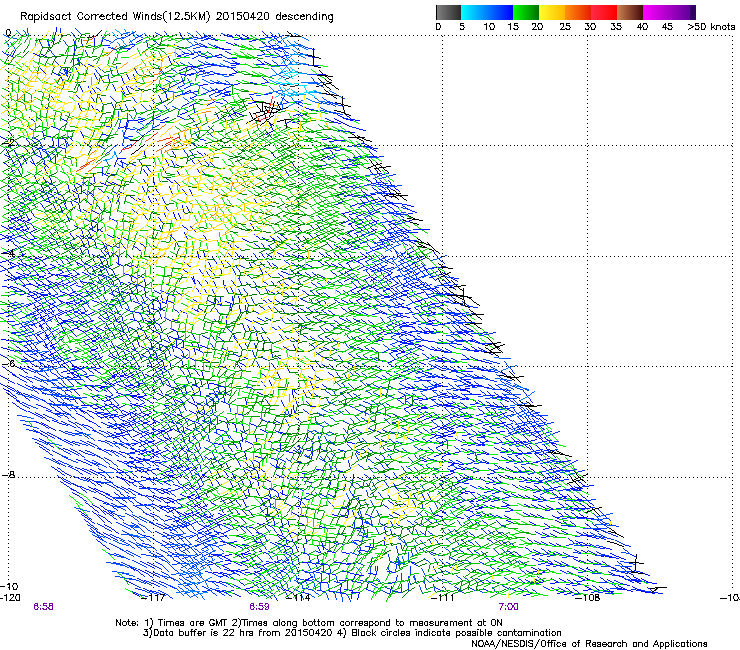Click the '45' label under the color bar

pyautogui.click(x=667, y=27)
